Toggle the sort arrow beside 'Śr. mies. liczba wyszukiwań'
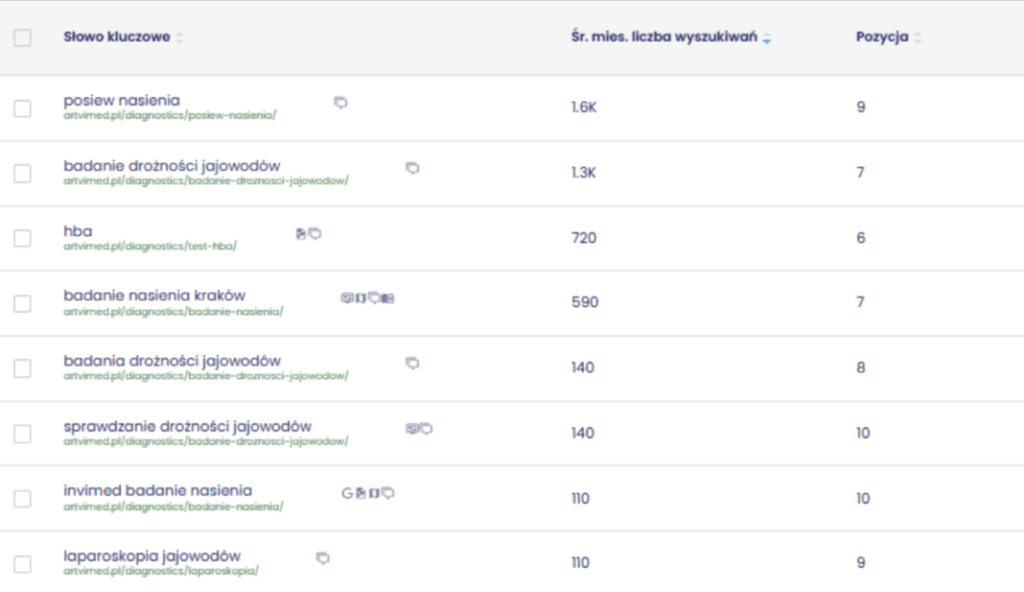 point(767,38)
